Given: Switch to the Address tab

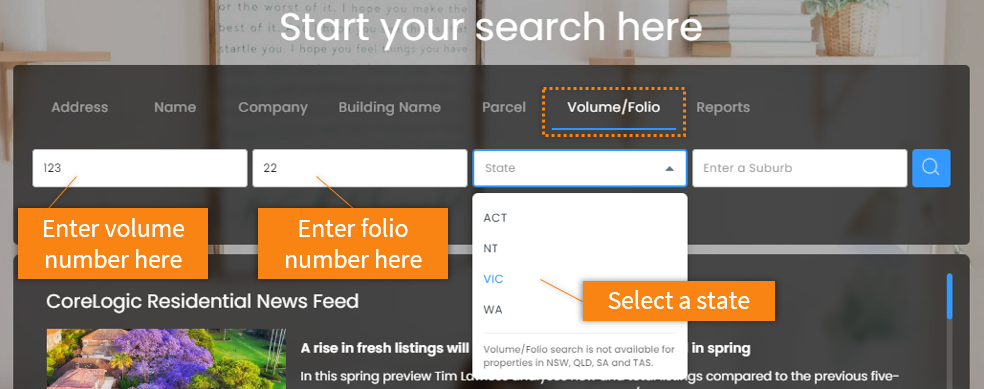Looking at the screenshot, I should point(80,107).
